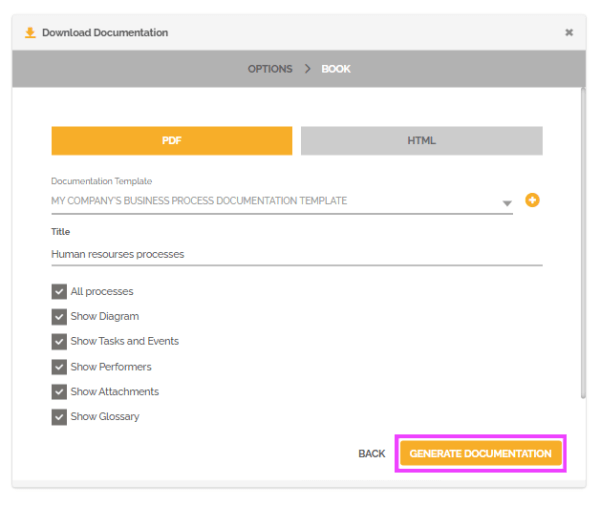Select the PDF format tab

[172, 141]
